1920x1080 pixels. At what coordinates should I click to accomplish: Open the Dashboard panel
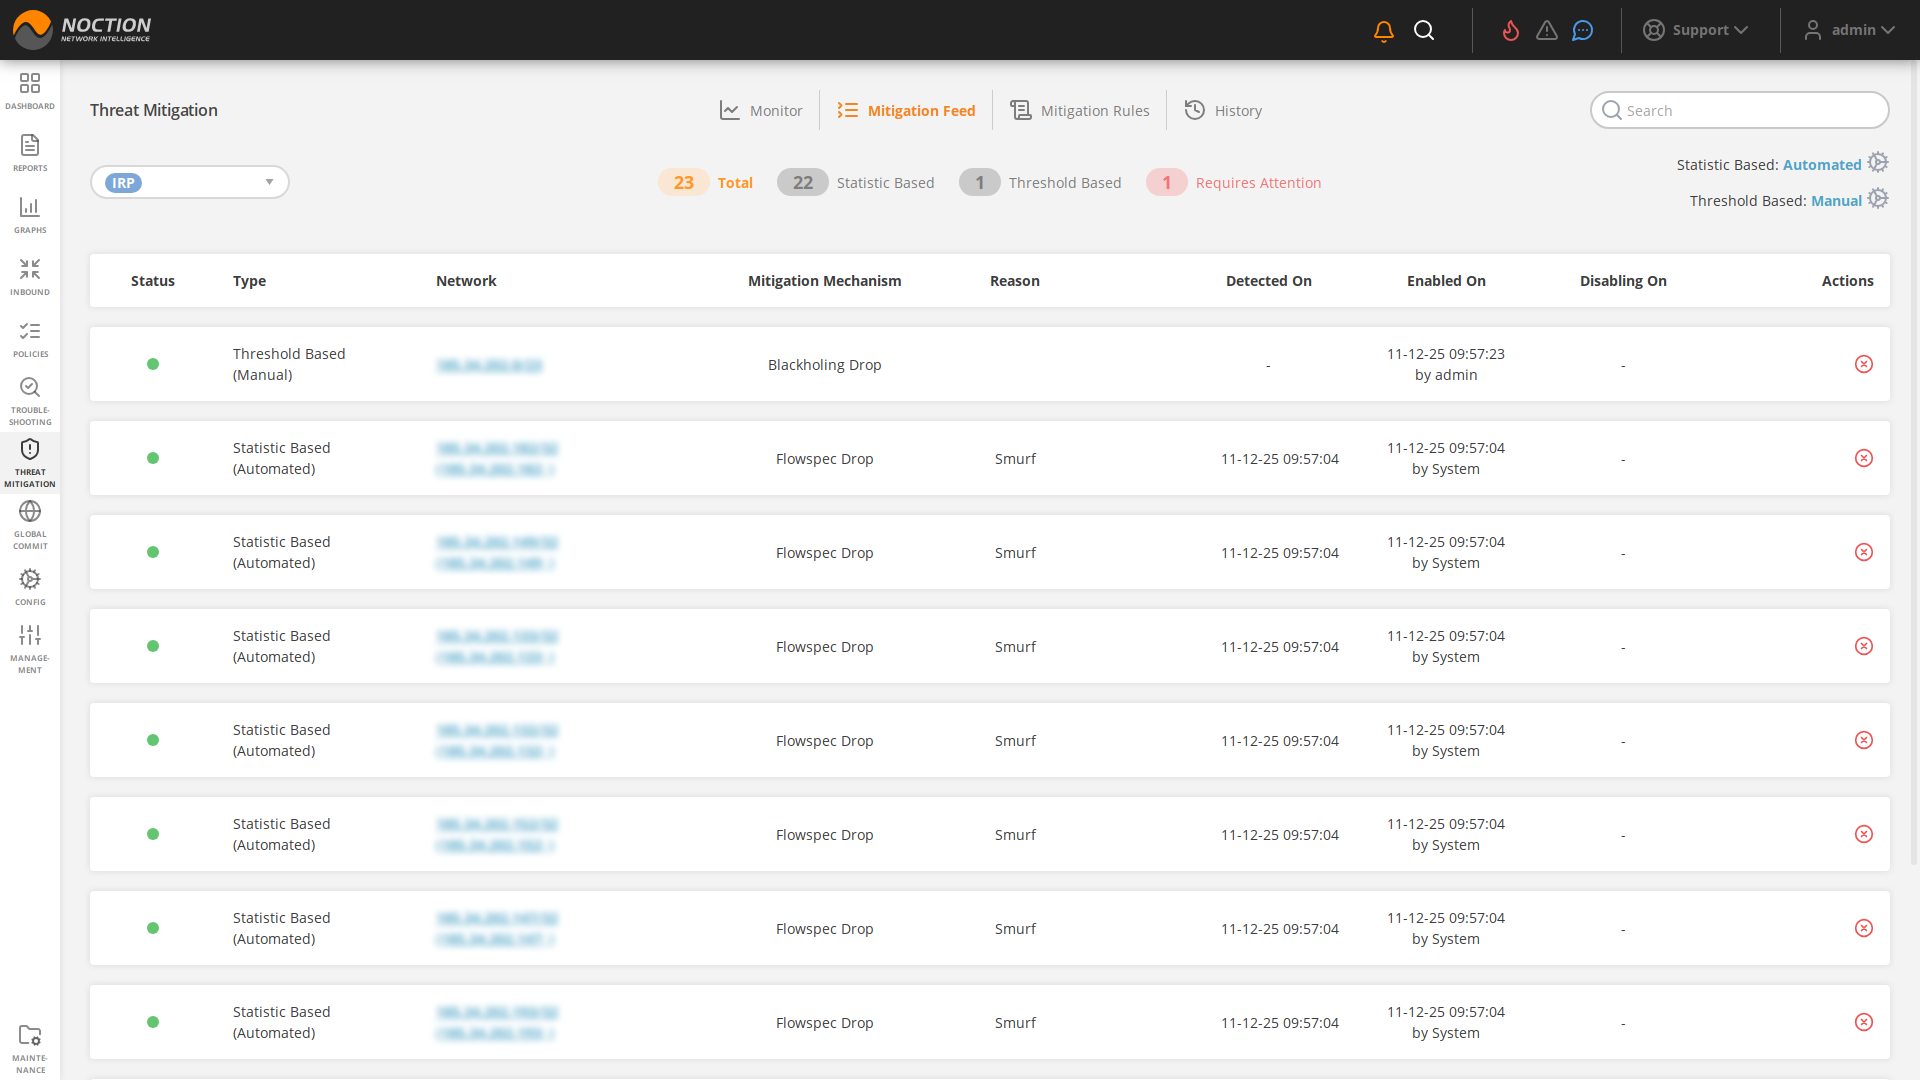click(30, 90)
